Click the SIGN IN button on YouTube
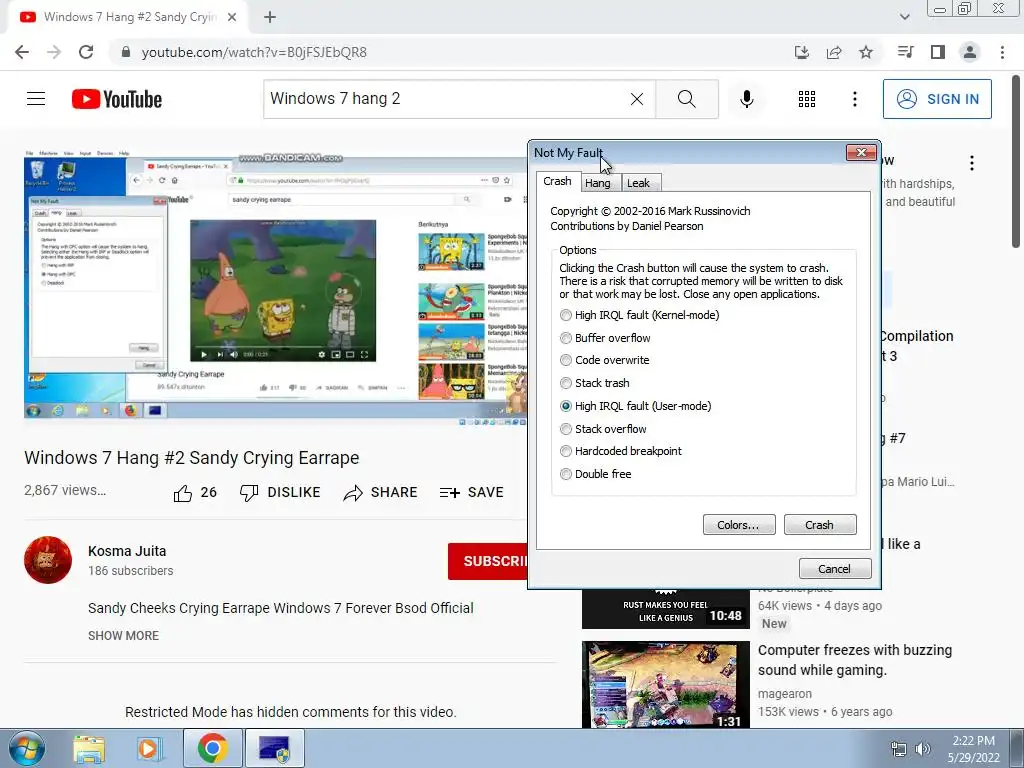The width and height of the screenshot is (1024, 768). pos(937,99)
